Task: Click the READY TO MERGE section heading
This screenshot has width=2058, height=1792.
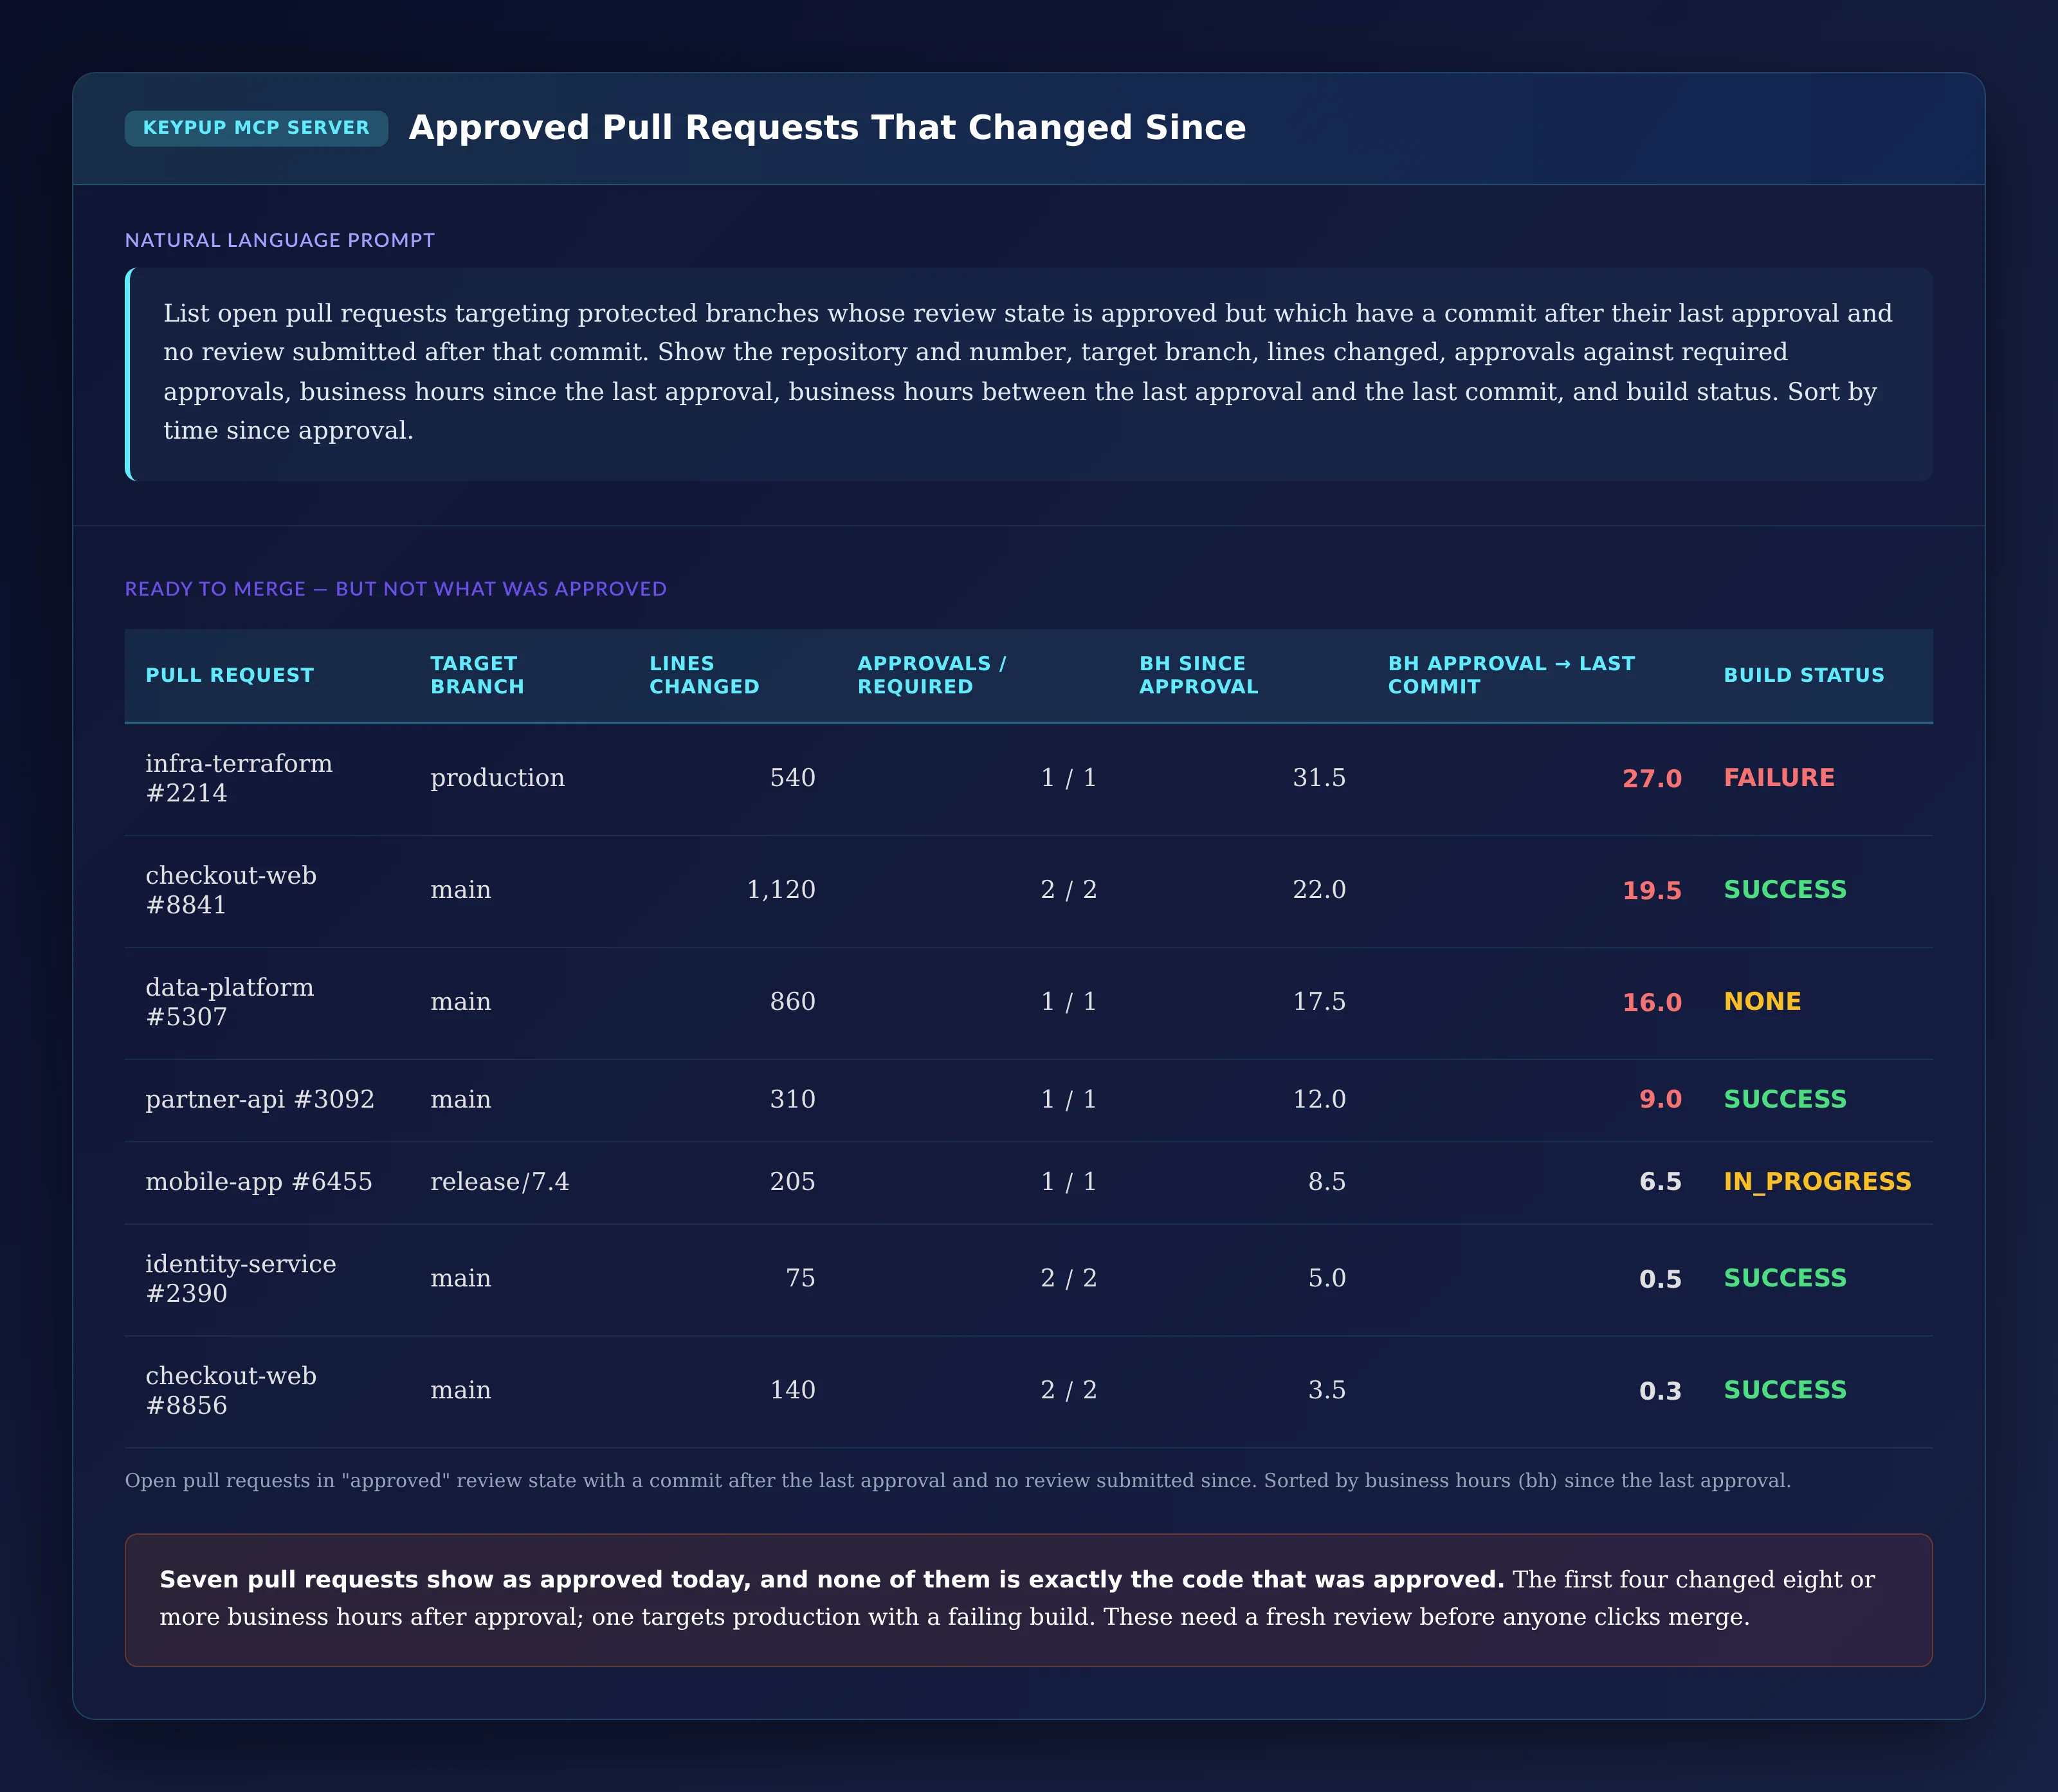Action: (x=395, y=589)
